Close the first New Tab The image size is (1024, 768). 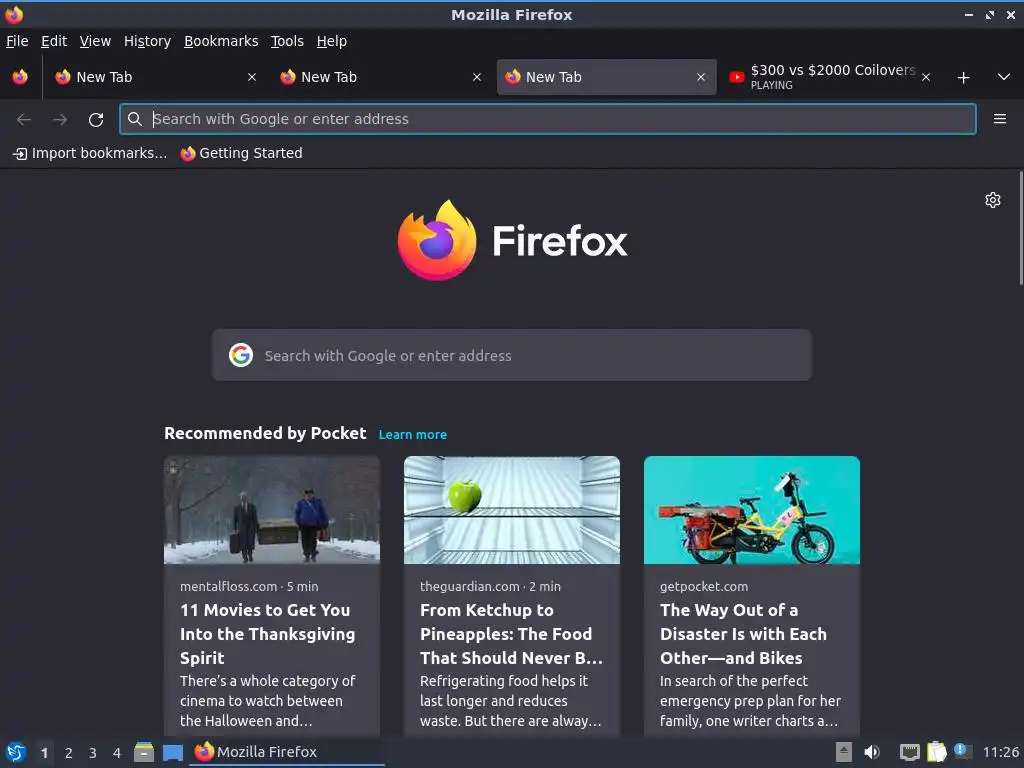pos(251,77)
